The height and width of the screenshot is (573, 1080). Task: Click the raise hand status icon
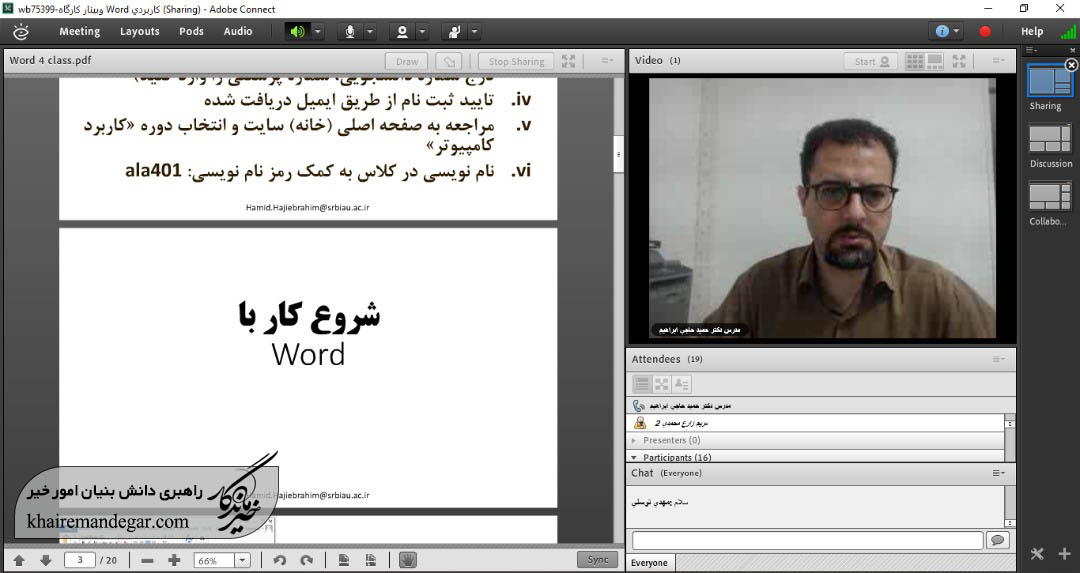[x=455, y=32]
